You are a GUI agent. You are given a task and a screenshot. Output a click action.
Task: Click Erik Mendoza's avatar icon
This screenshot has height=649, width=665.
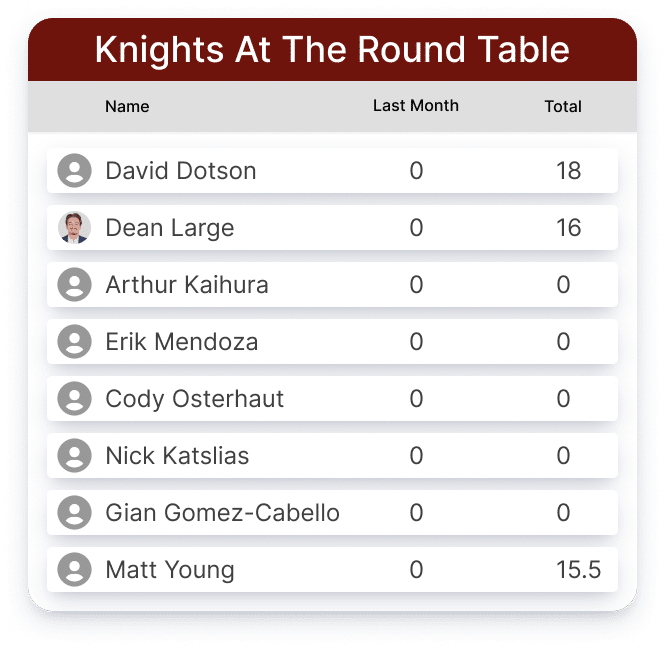tap(74, 341)
